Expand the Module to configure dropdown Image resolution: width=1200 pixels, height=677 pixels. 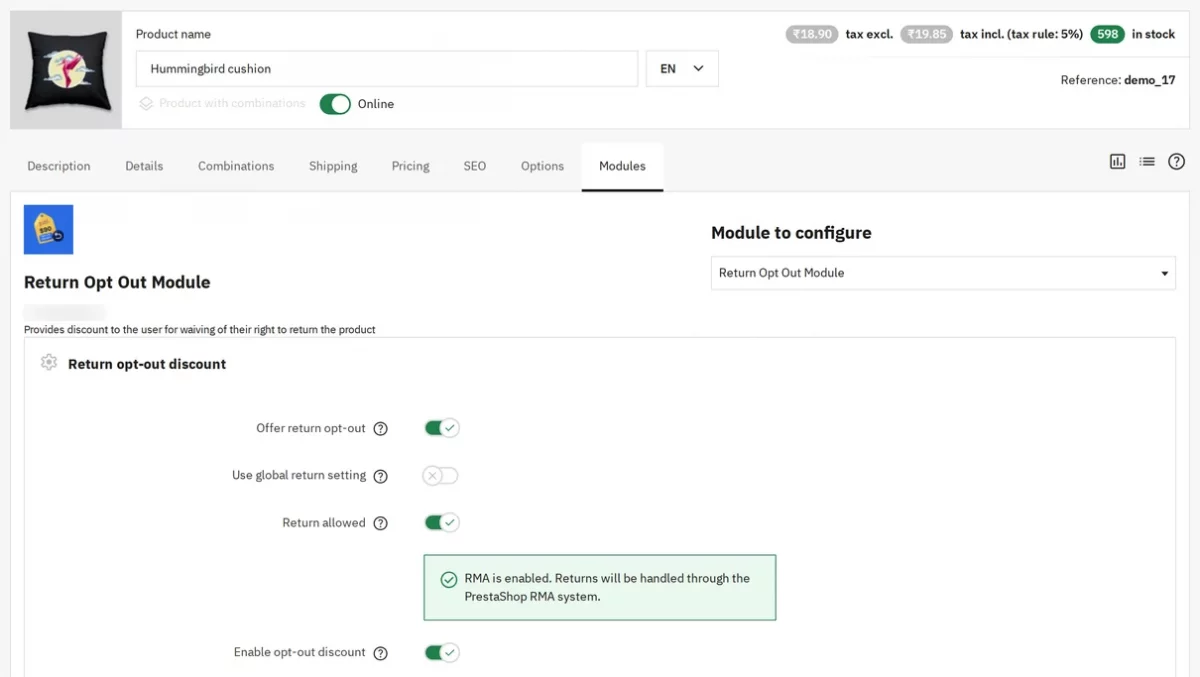(x=943, y=273)
